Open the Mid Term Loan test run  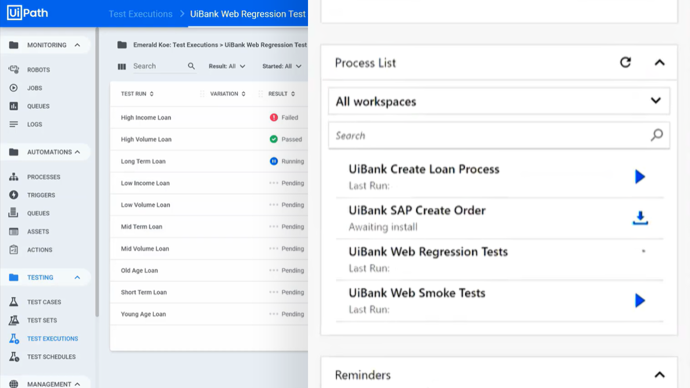point(141,227)
